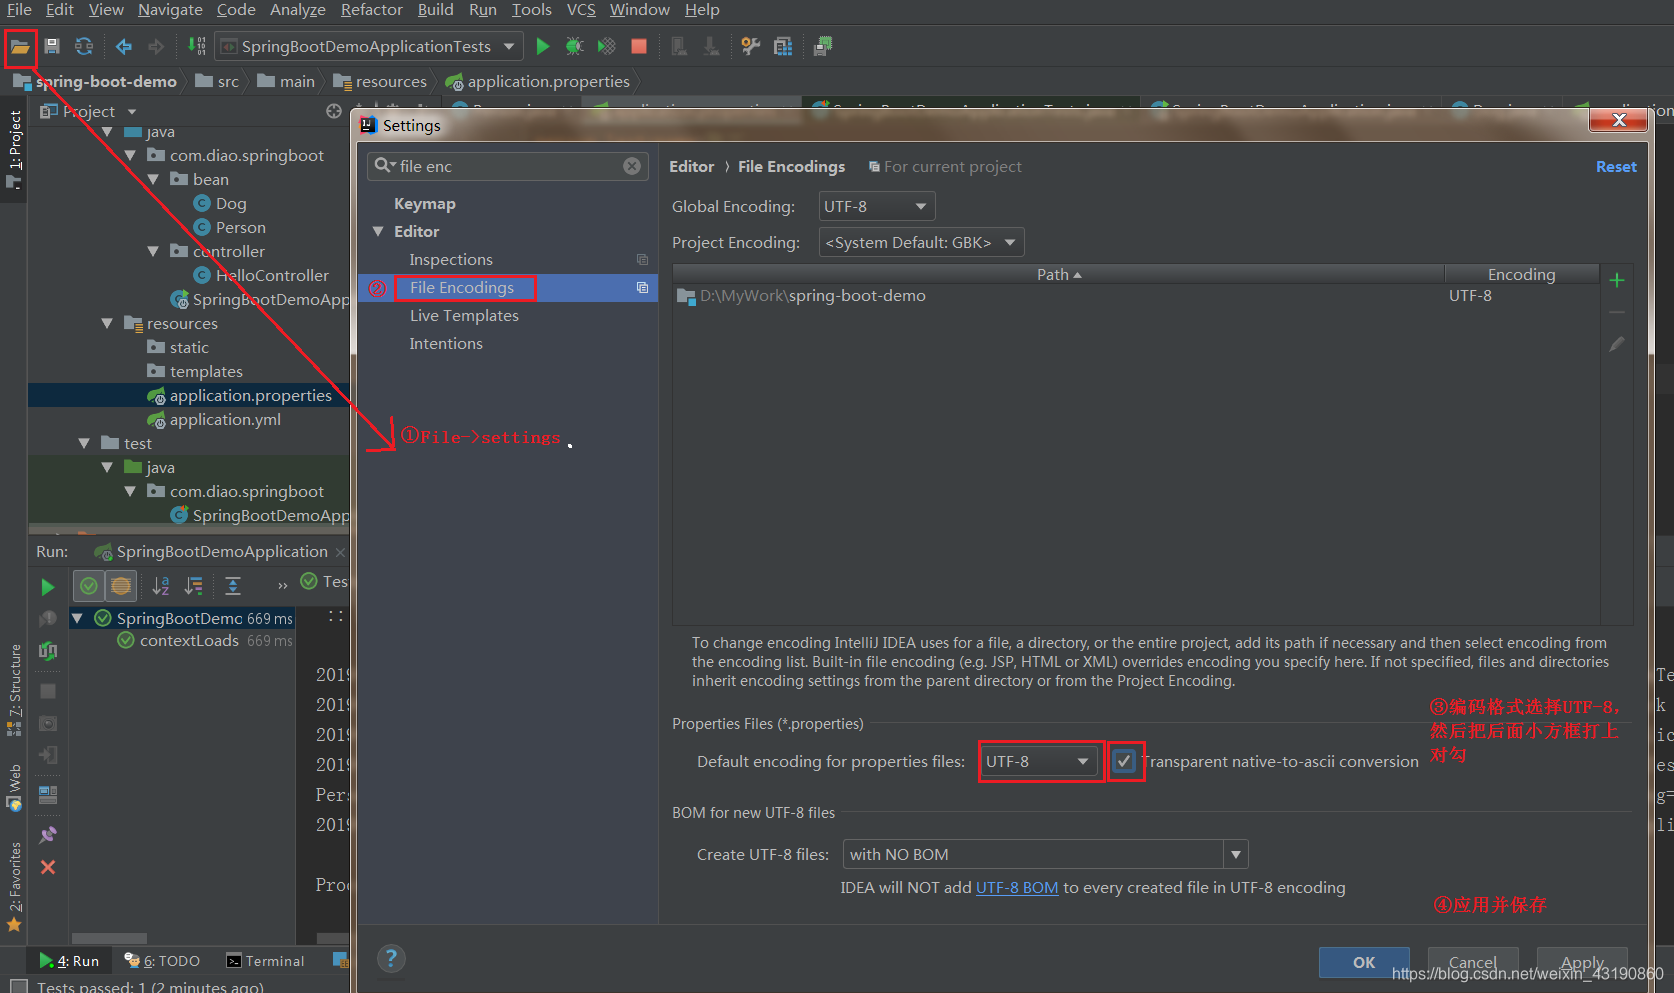This screenshot has height=993, width=1674.
Task: Click the question mark Help icon in Settings
Action: pyautogui.click(x=391, y=958)
